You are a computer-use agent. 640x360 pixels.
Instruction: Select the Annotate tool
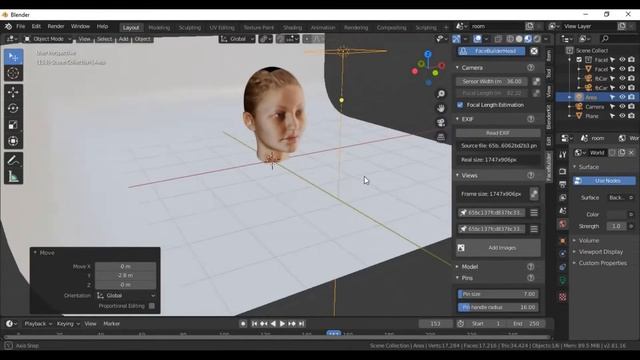click(x=13, y=160)
